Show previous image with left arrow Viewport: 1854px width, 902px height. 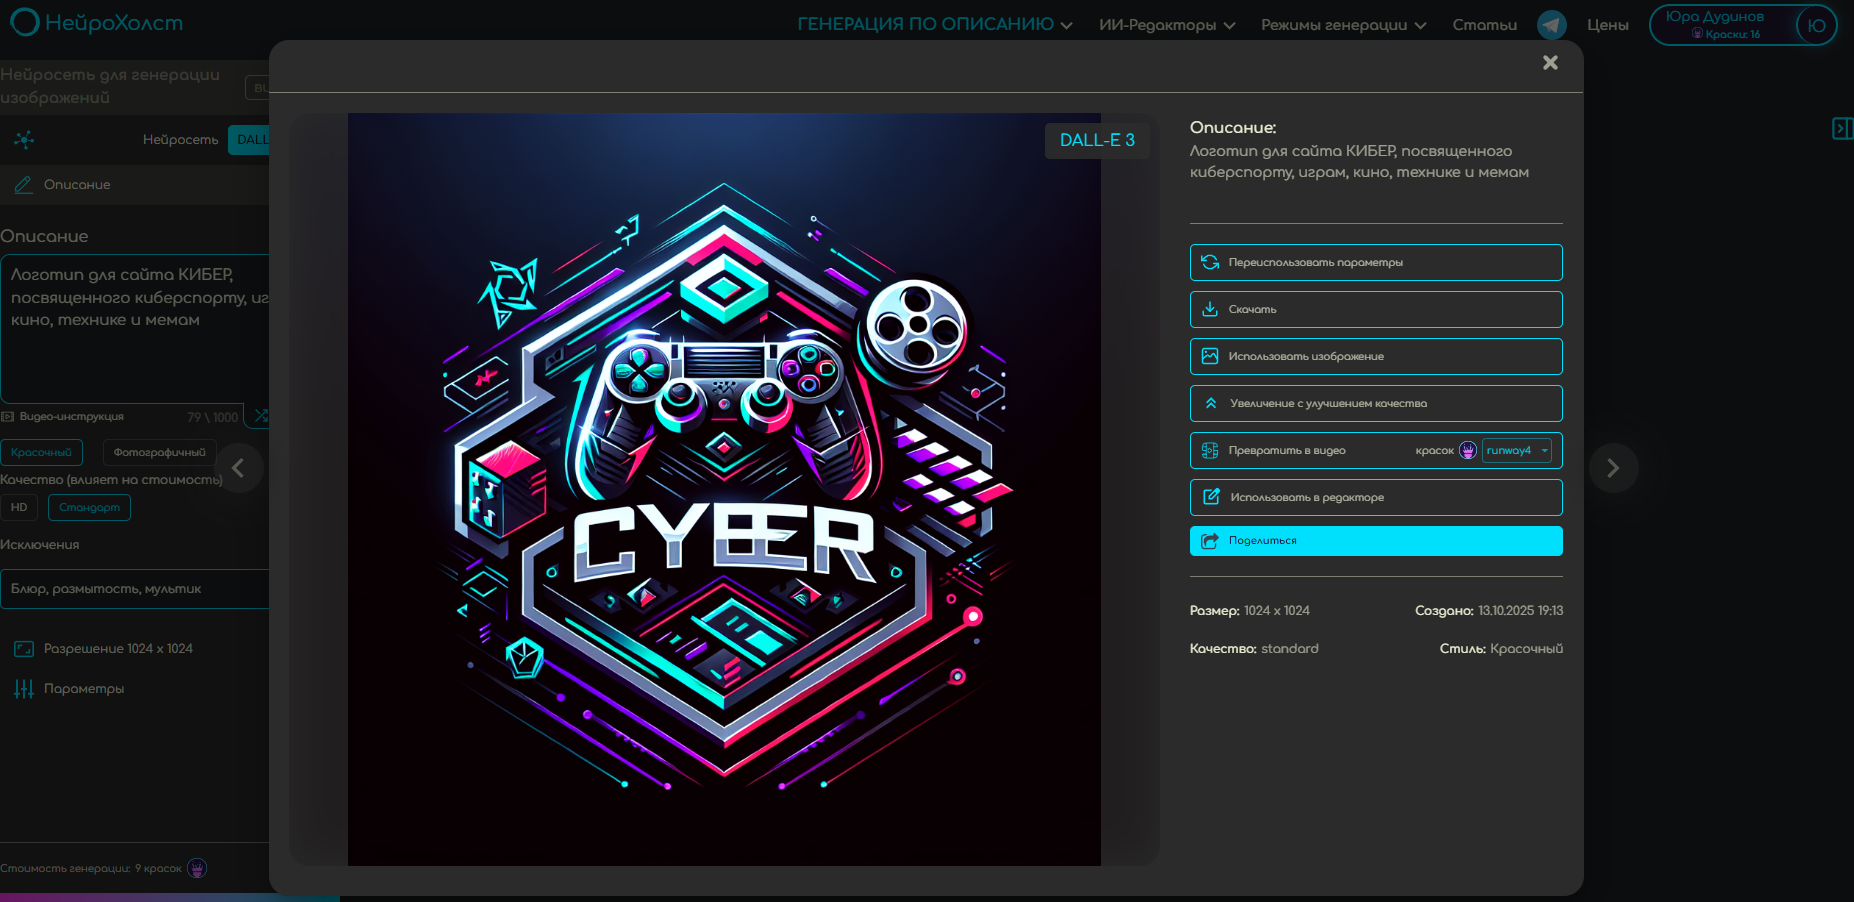click(239, 468)
